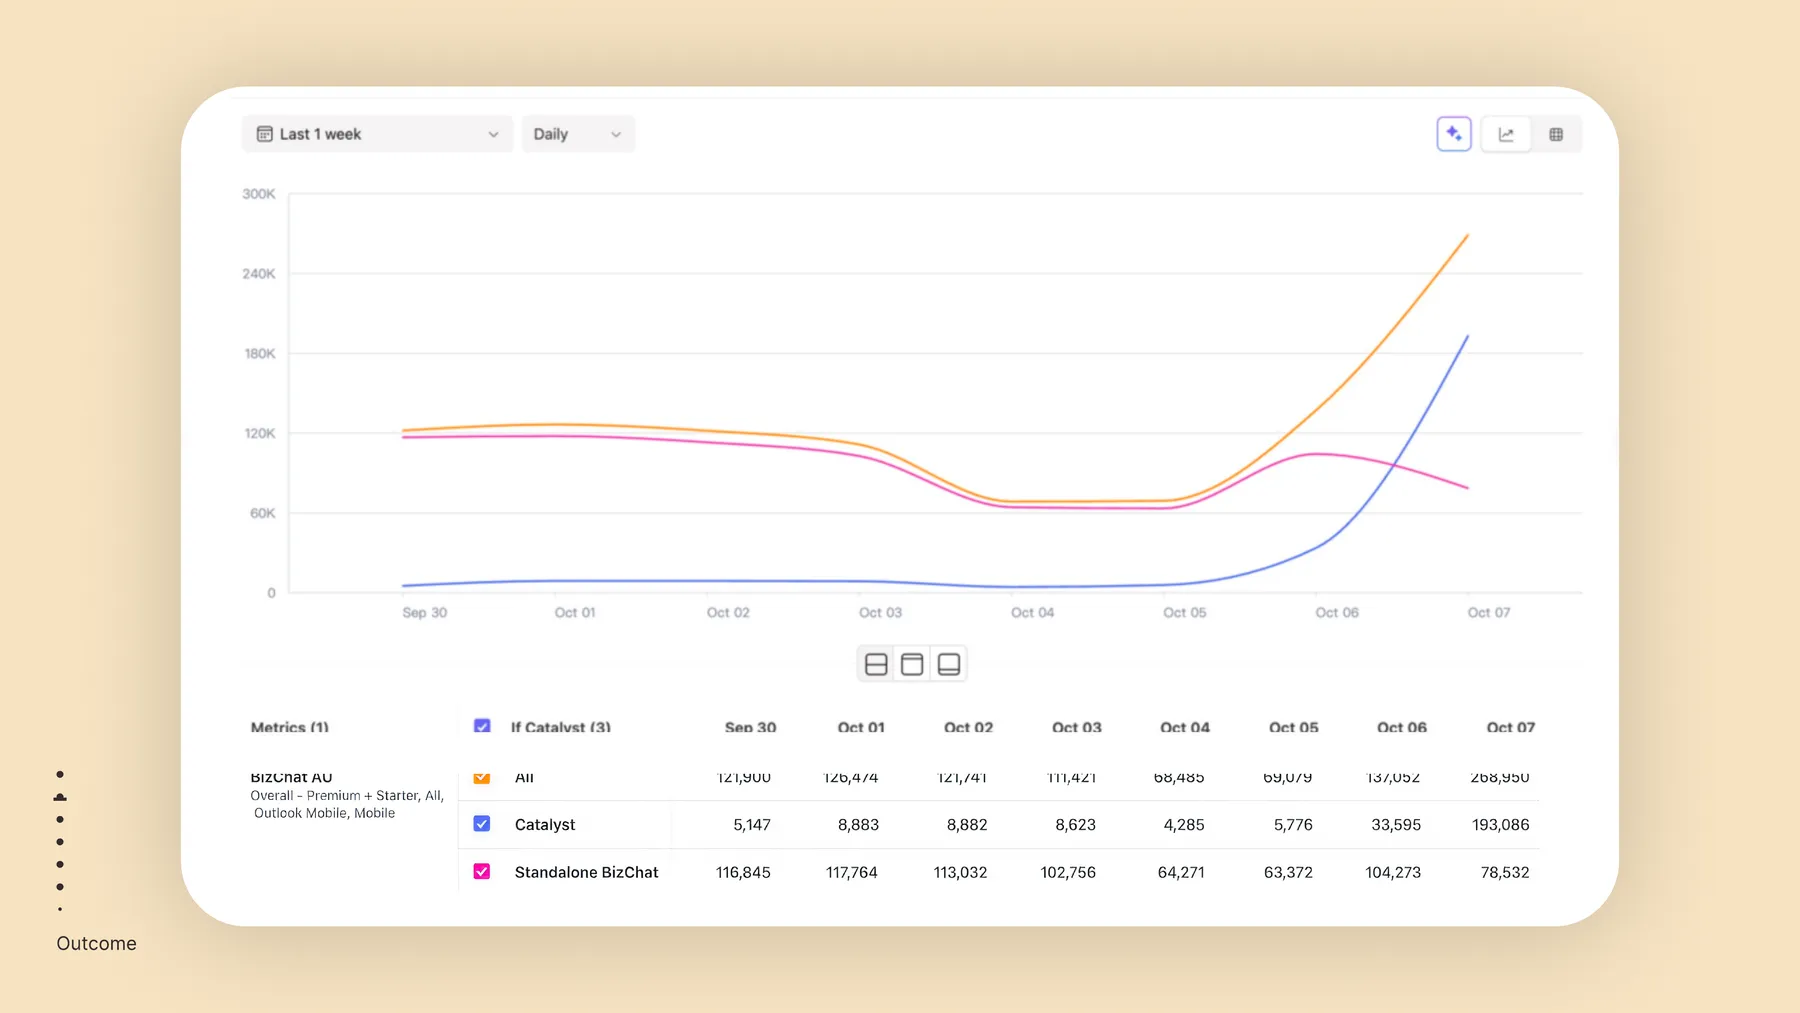Click the Oct 04 column header
The image size is (1800, 1013).
[1185, 727]
